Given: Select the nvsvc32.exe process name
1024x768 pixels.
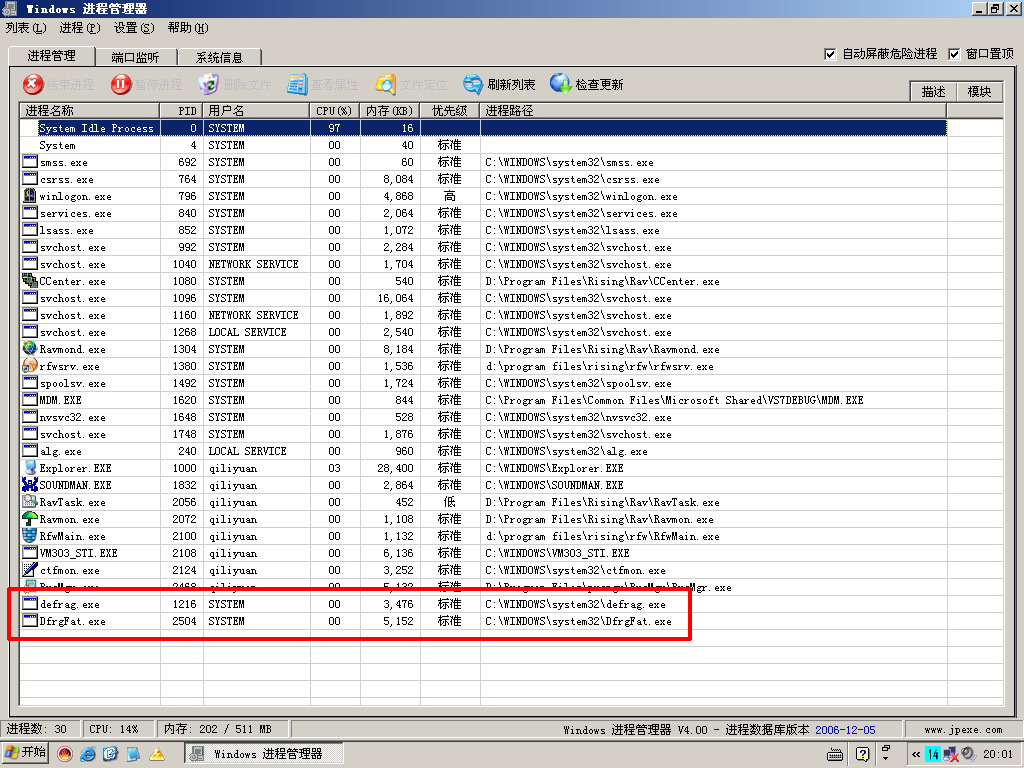Looking at the screenshot, I should pos(72,417).
